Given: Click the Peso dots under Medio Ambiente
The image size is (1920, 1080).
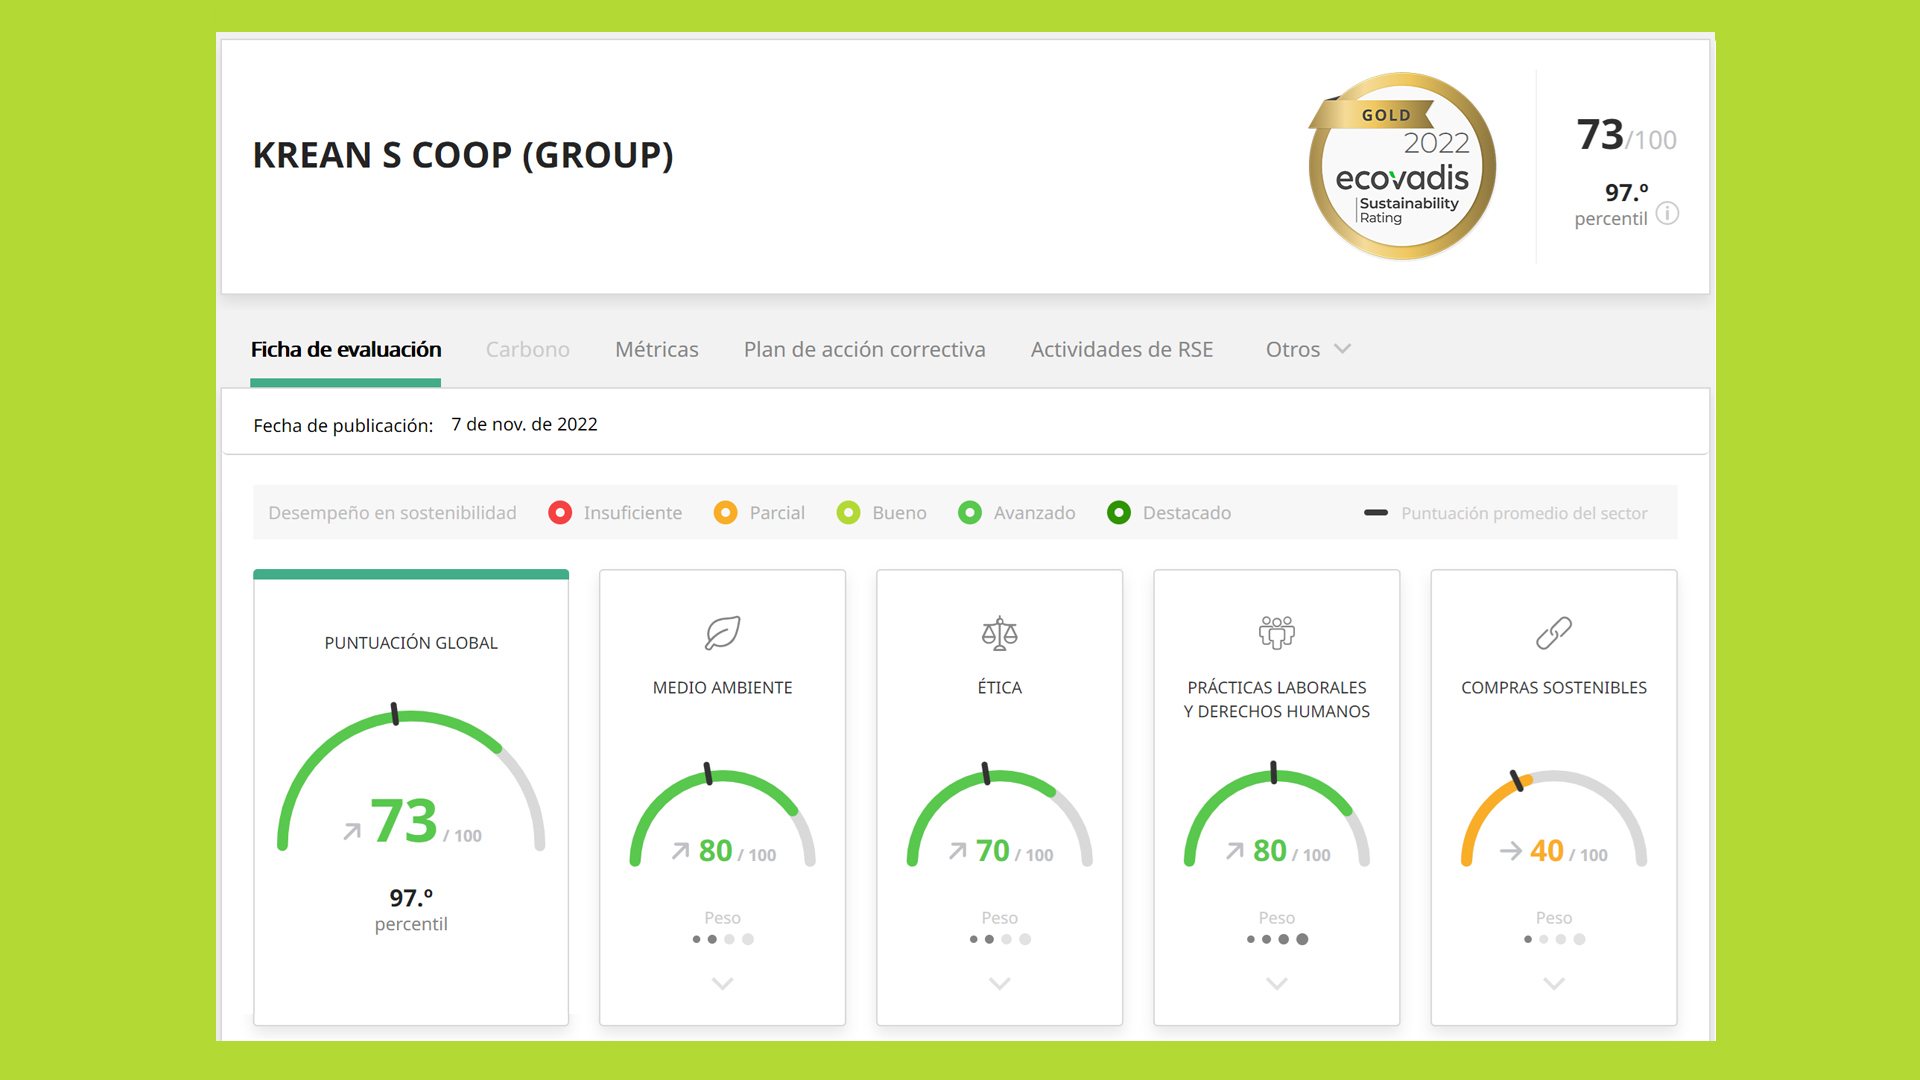Looking at the screenshot, I should 722,939.
